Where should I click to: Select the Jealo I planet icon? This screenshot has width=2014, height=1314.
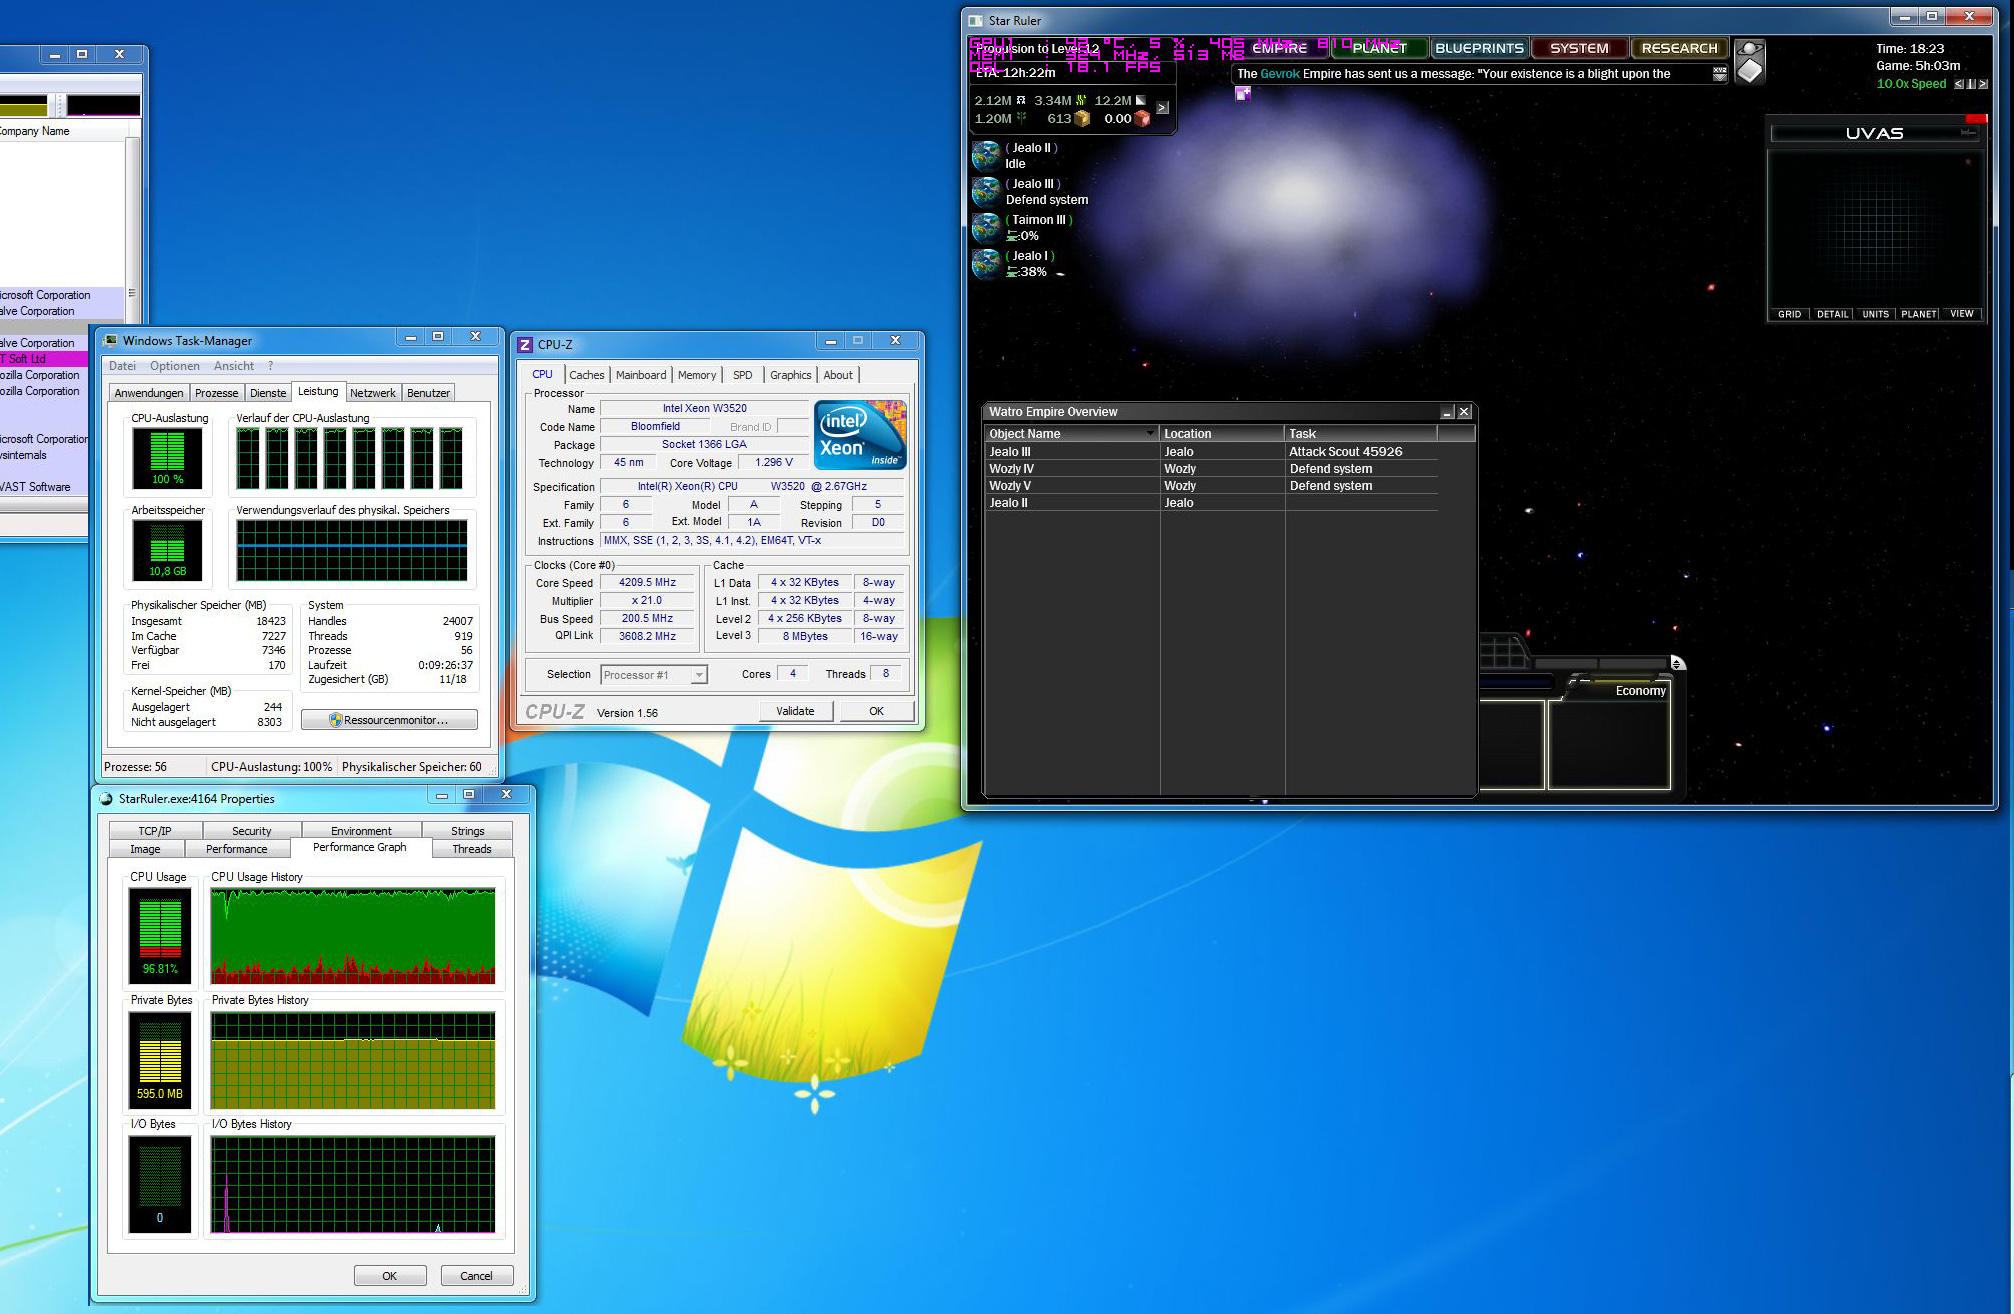pos(987,263)
